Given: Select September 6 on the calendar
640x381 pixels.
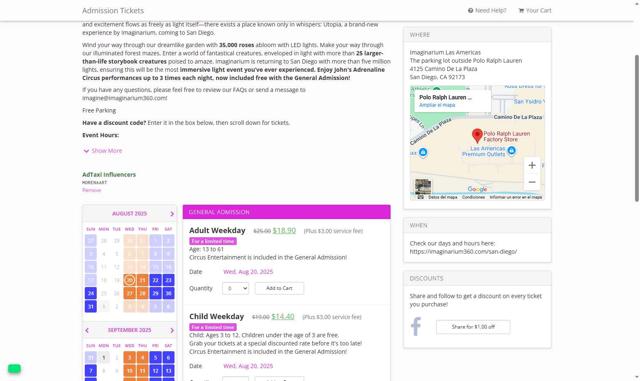Looking at the screenshot, I should (x=169, y=357).
